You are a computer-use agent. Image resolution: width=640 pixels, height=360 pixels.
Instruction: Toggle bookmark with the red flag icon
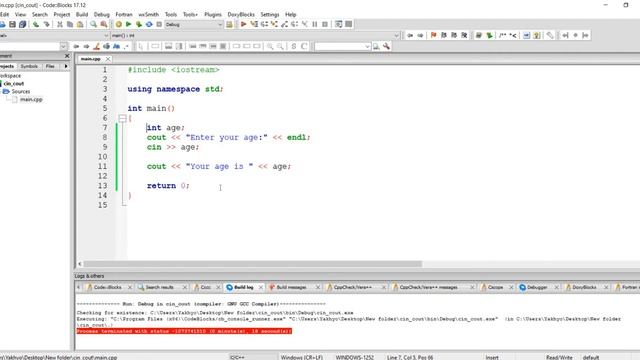pos(433,36)
